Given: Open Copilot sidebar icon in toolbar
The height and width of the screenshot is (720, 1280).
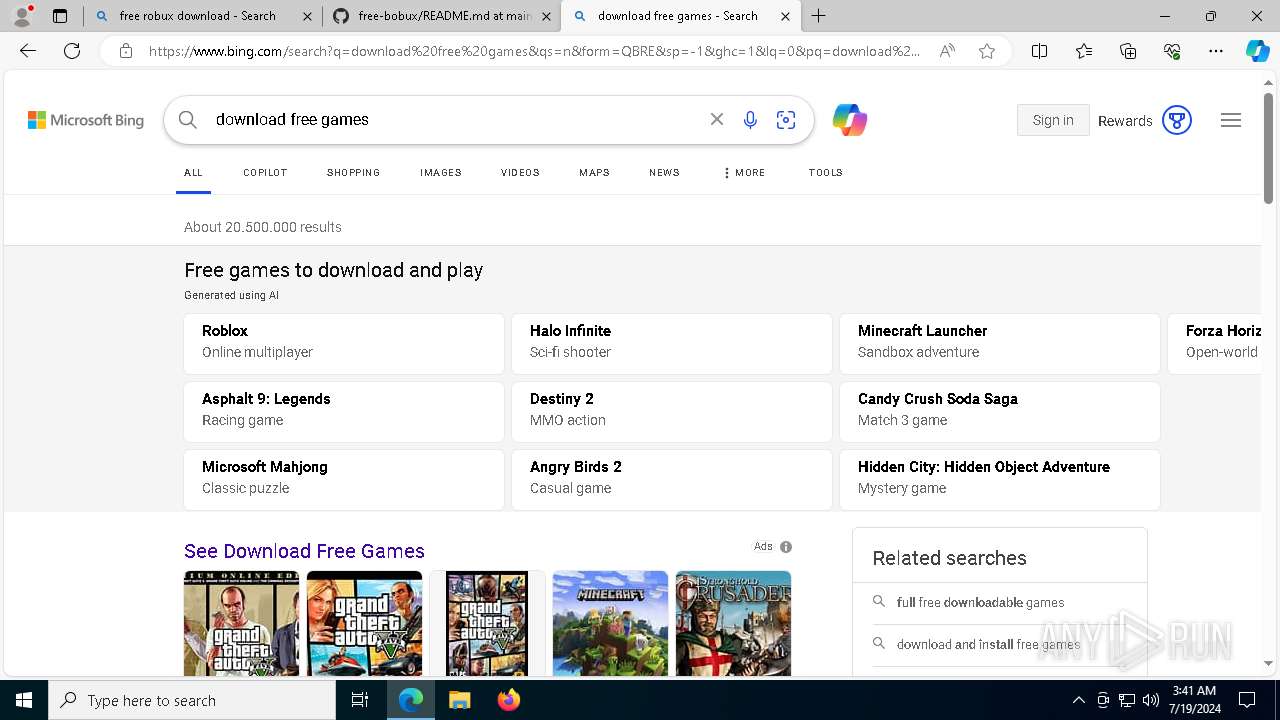Looking at the screenshot, I should [1257, 51].
